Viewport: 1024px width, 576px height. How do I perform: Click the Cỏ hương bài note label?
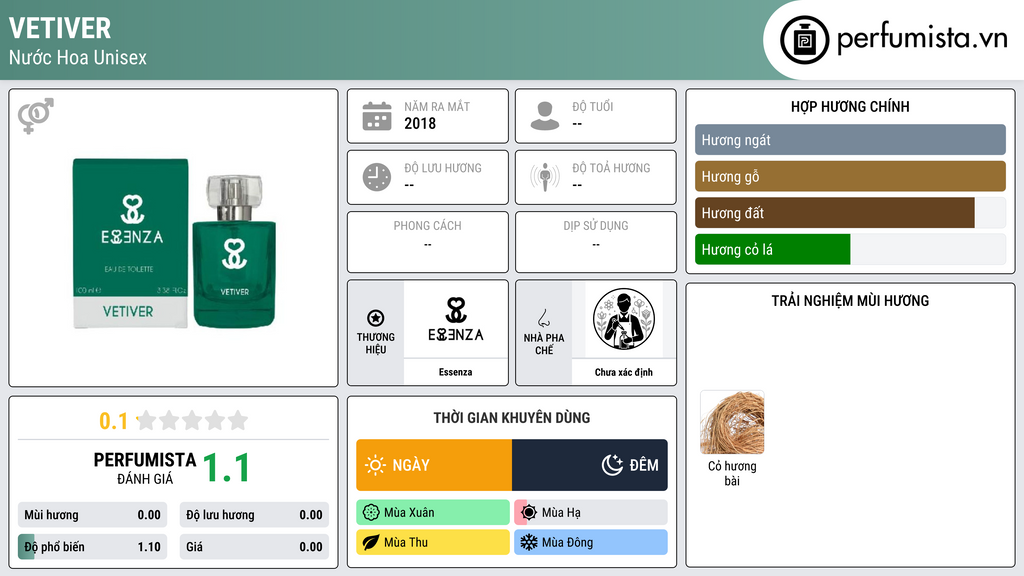pyautogui.click(x=732, y=473)
